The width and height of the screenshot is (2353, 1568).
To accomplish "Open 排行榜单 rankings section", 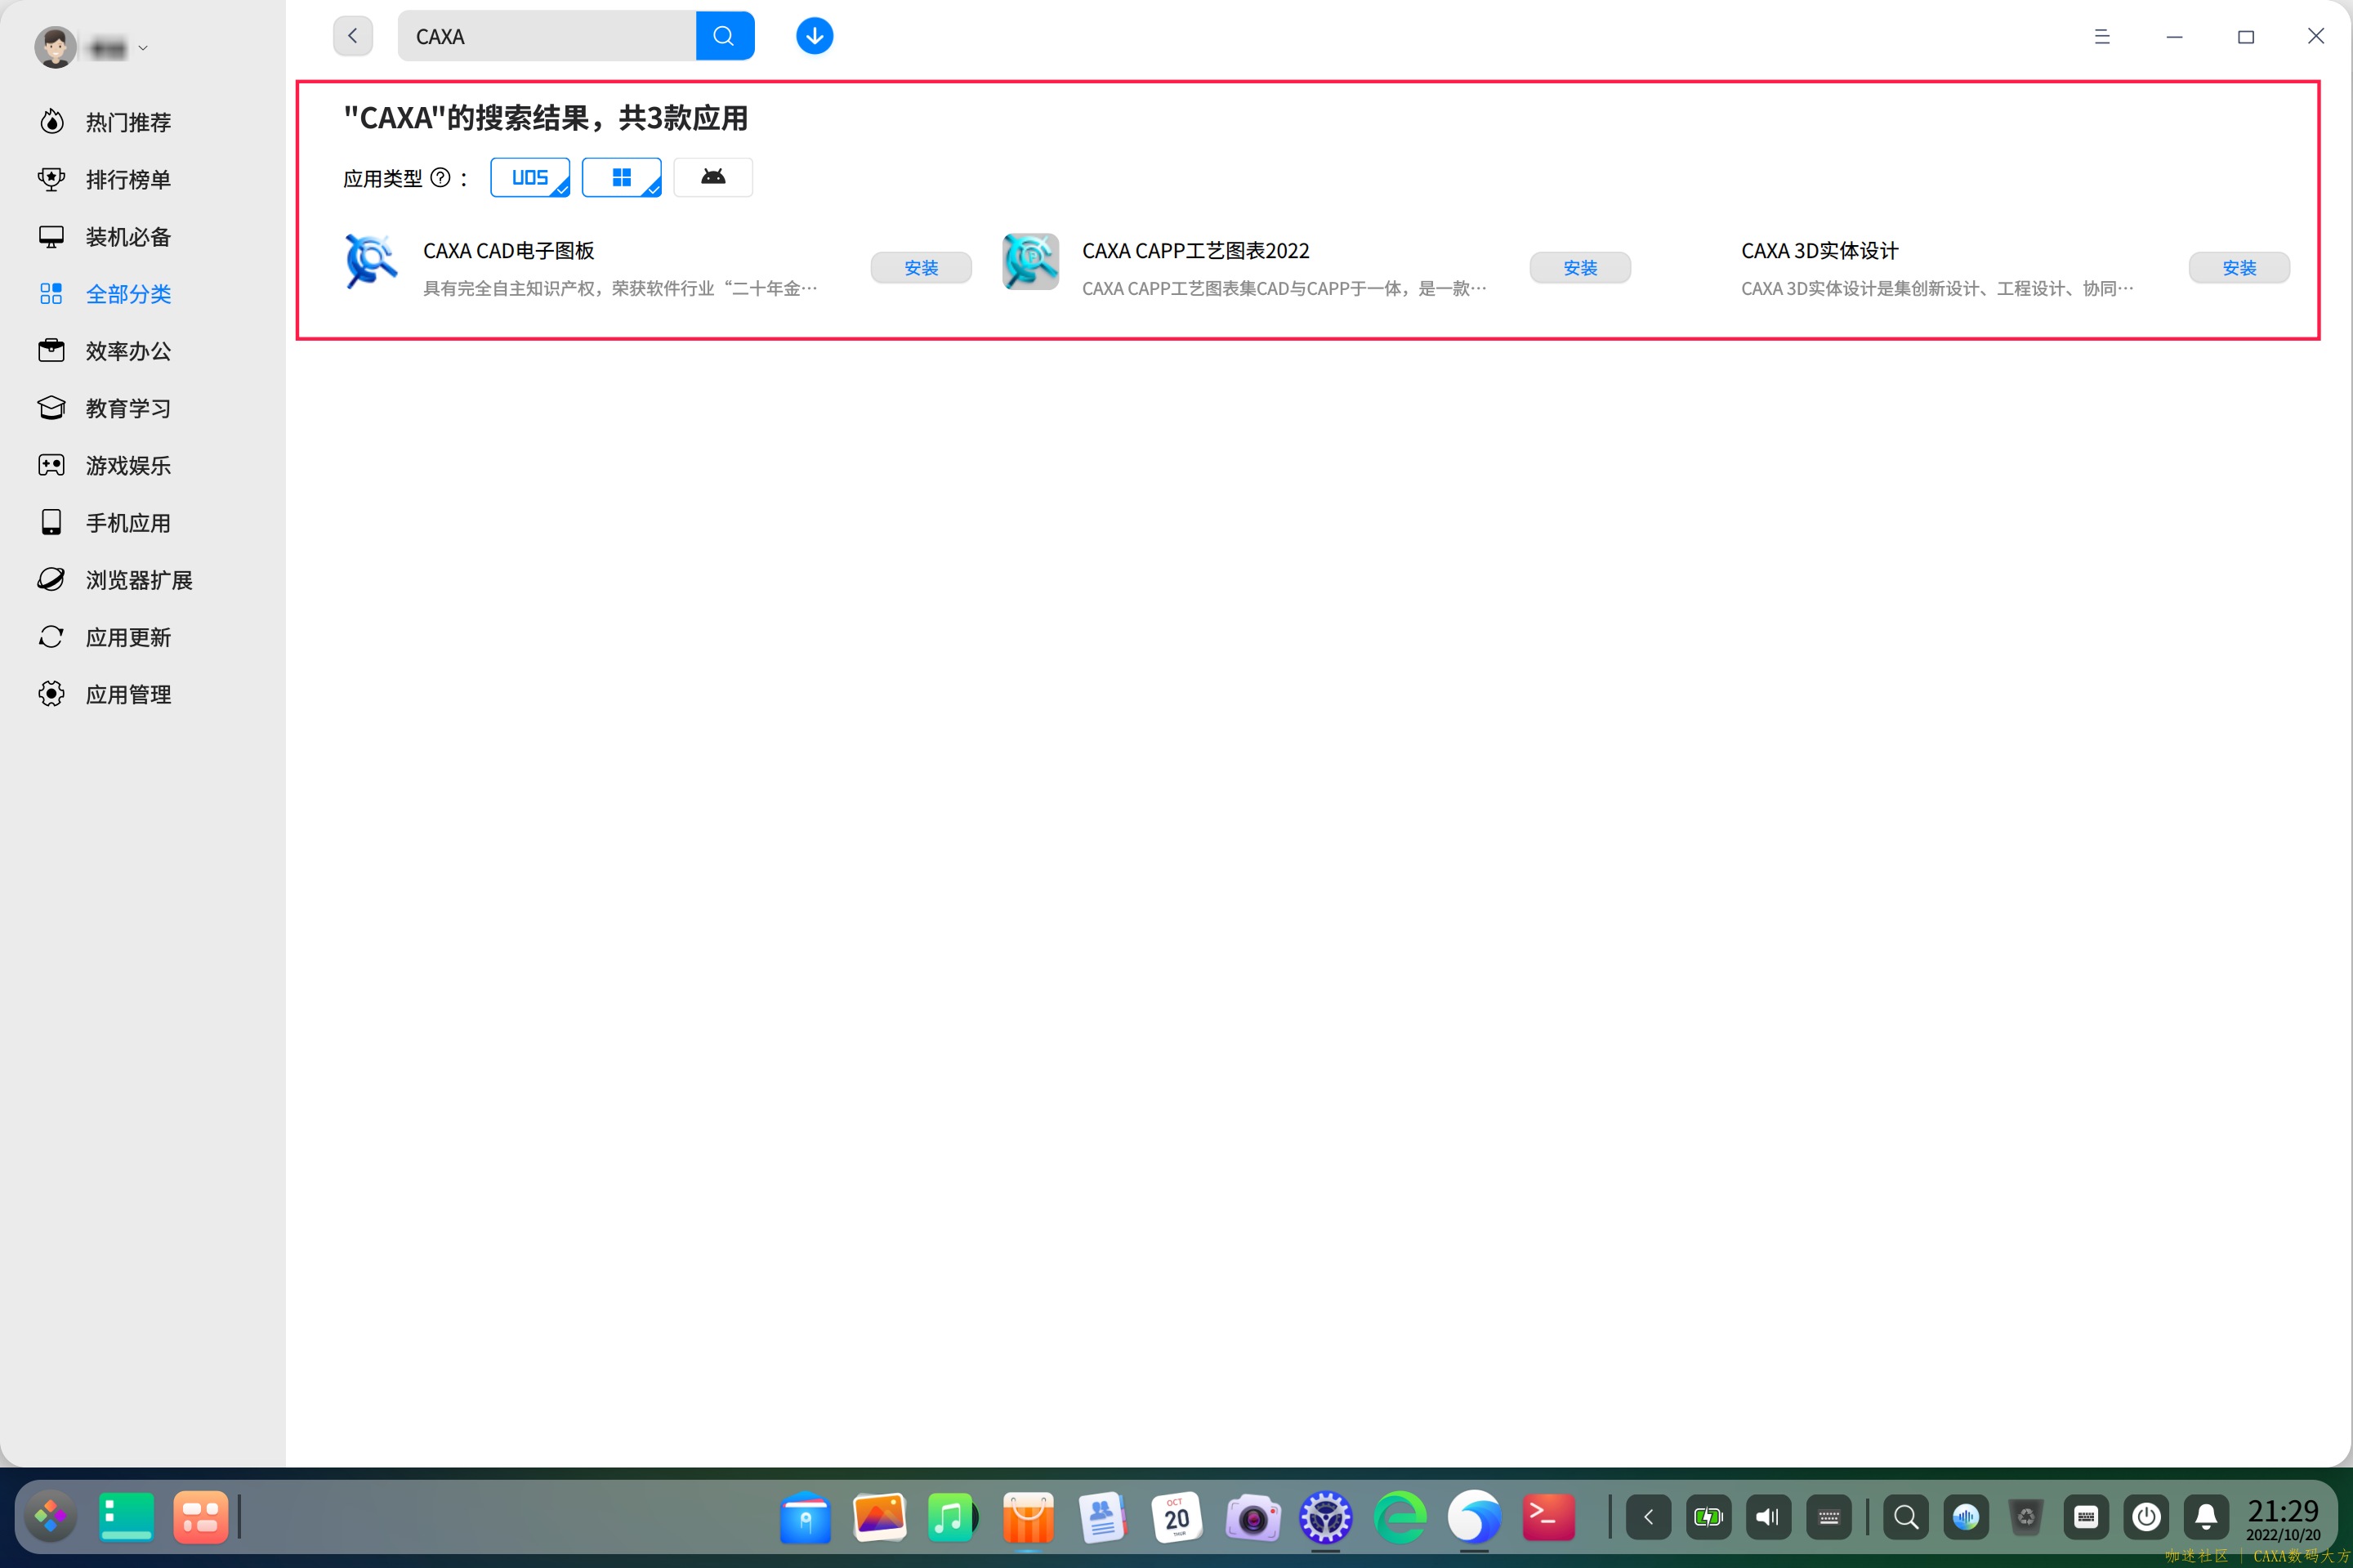I will (x=128, y=179).
